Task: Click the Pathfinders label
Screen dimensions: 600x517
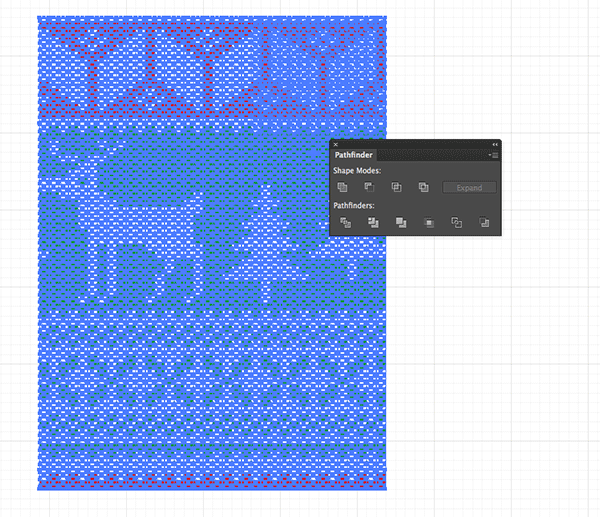Action: tap(354, 205)
